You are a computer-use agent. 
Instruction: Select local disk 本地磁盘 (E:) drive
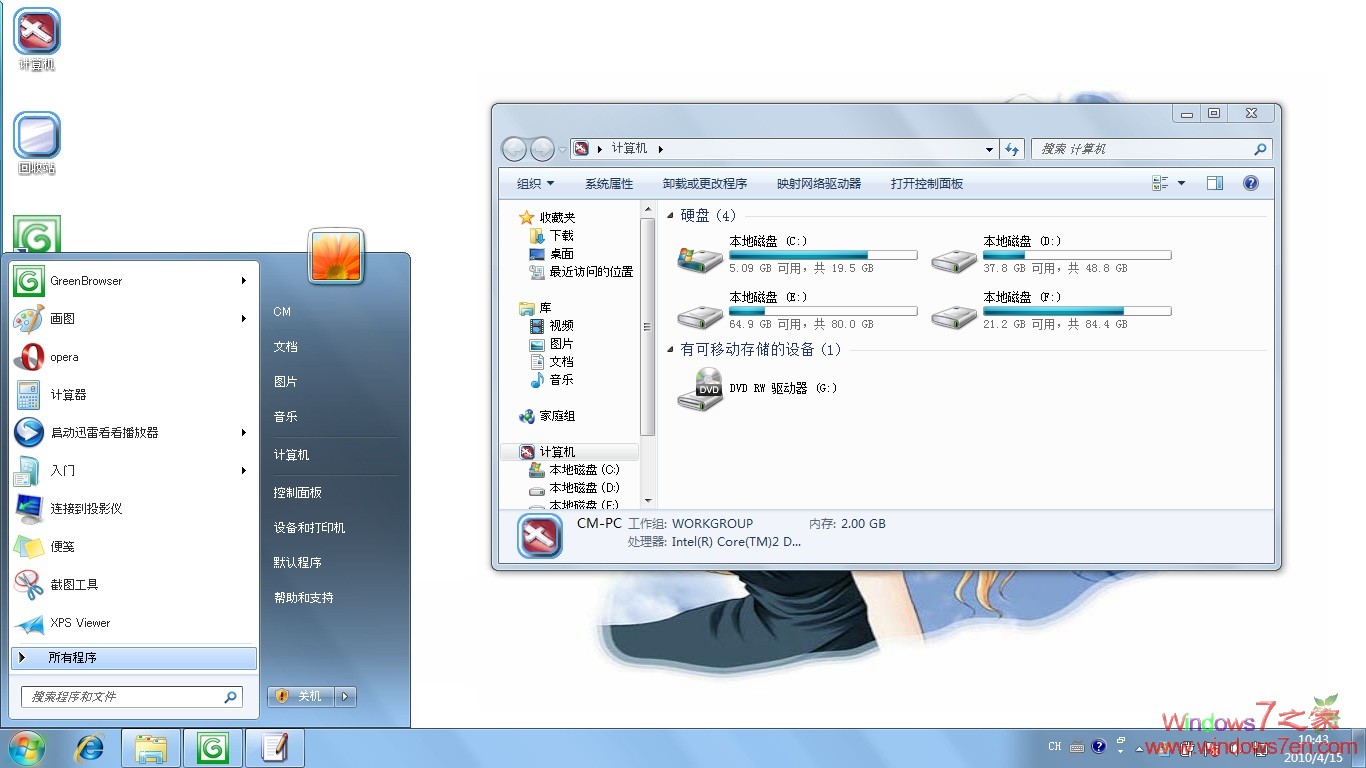[x=797, y=311]
